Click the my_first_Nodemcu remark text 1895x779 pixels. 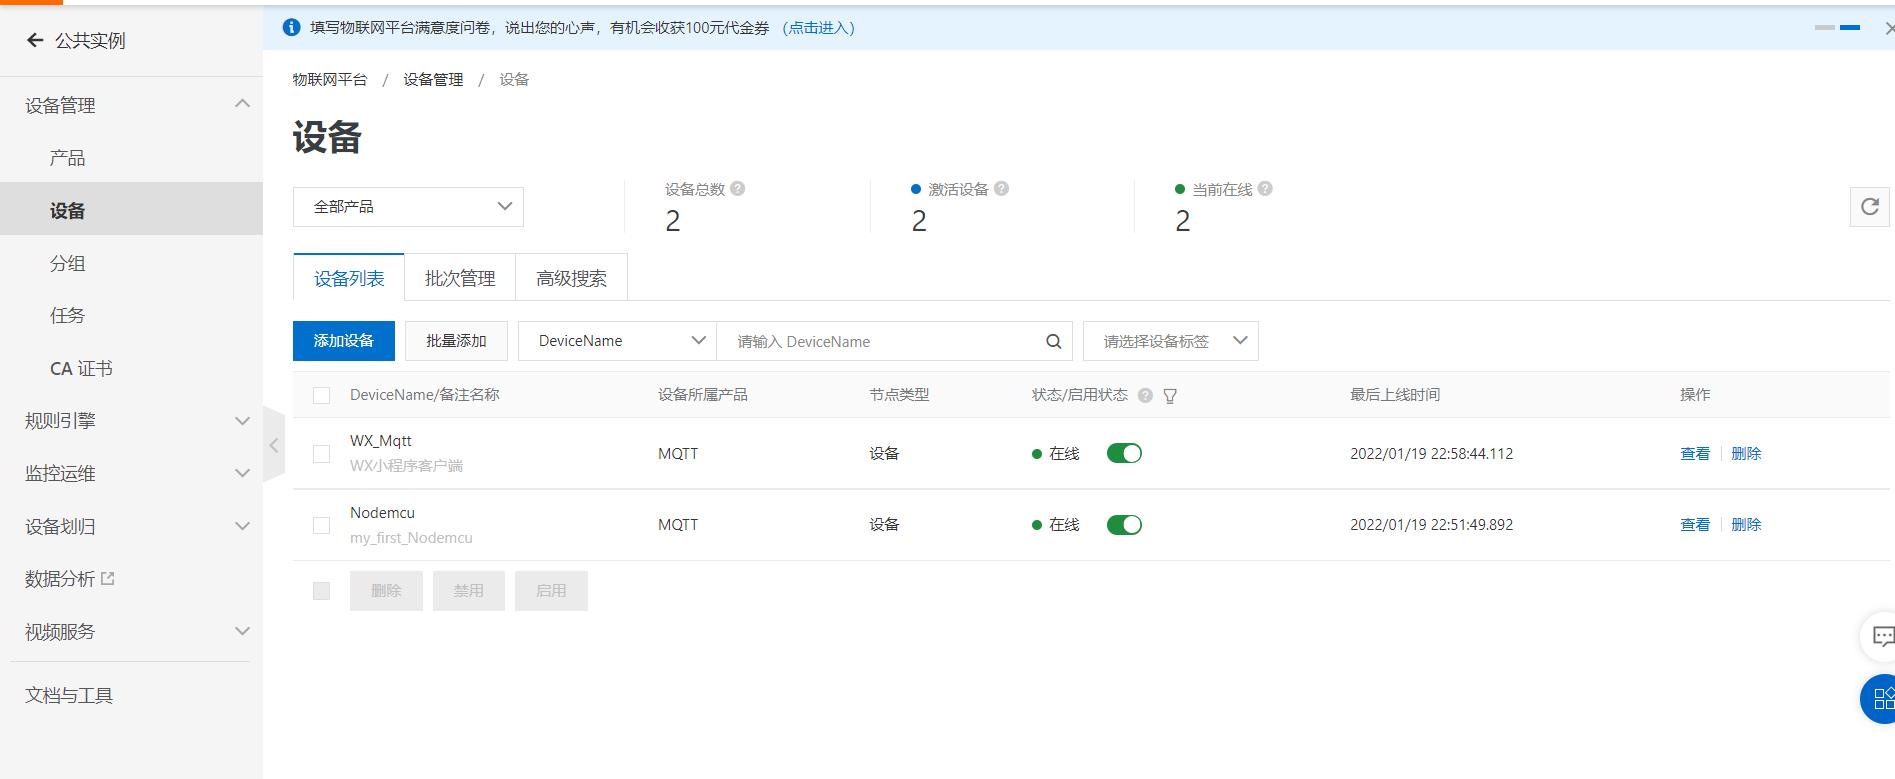click(411, 538)
